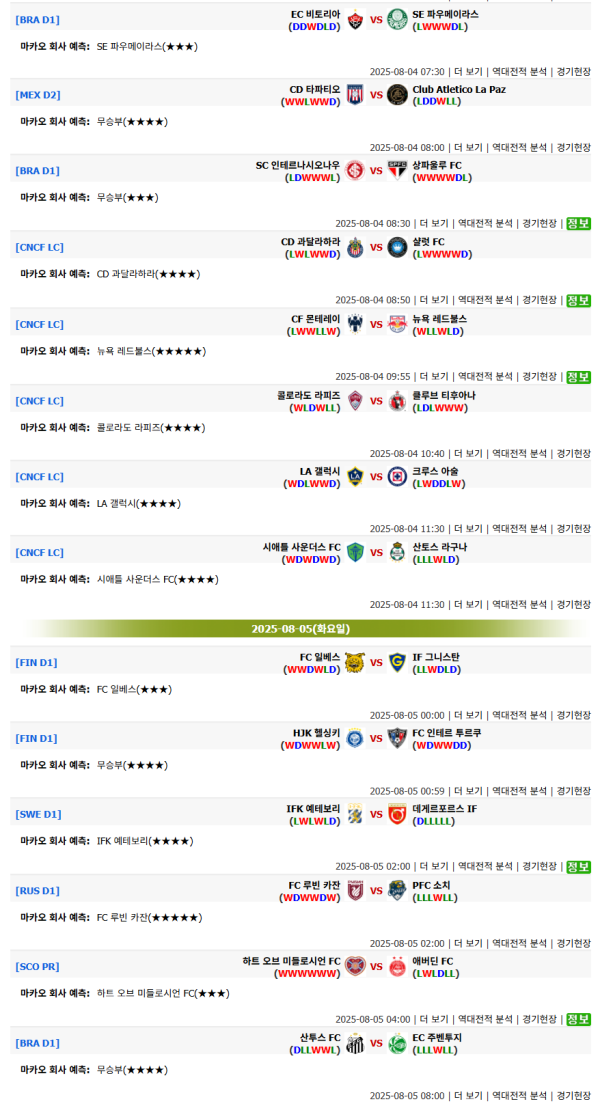Click the 애버딘 FC team crest

(397, 966)
